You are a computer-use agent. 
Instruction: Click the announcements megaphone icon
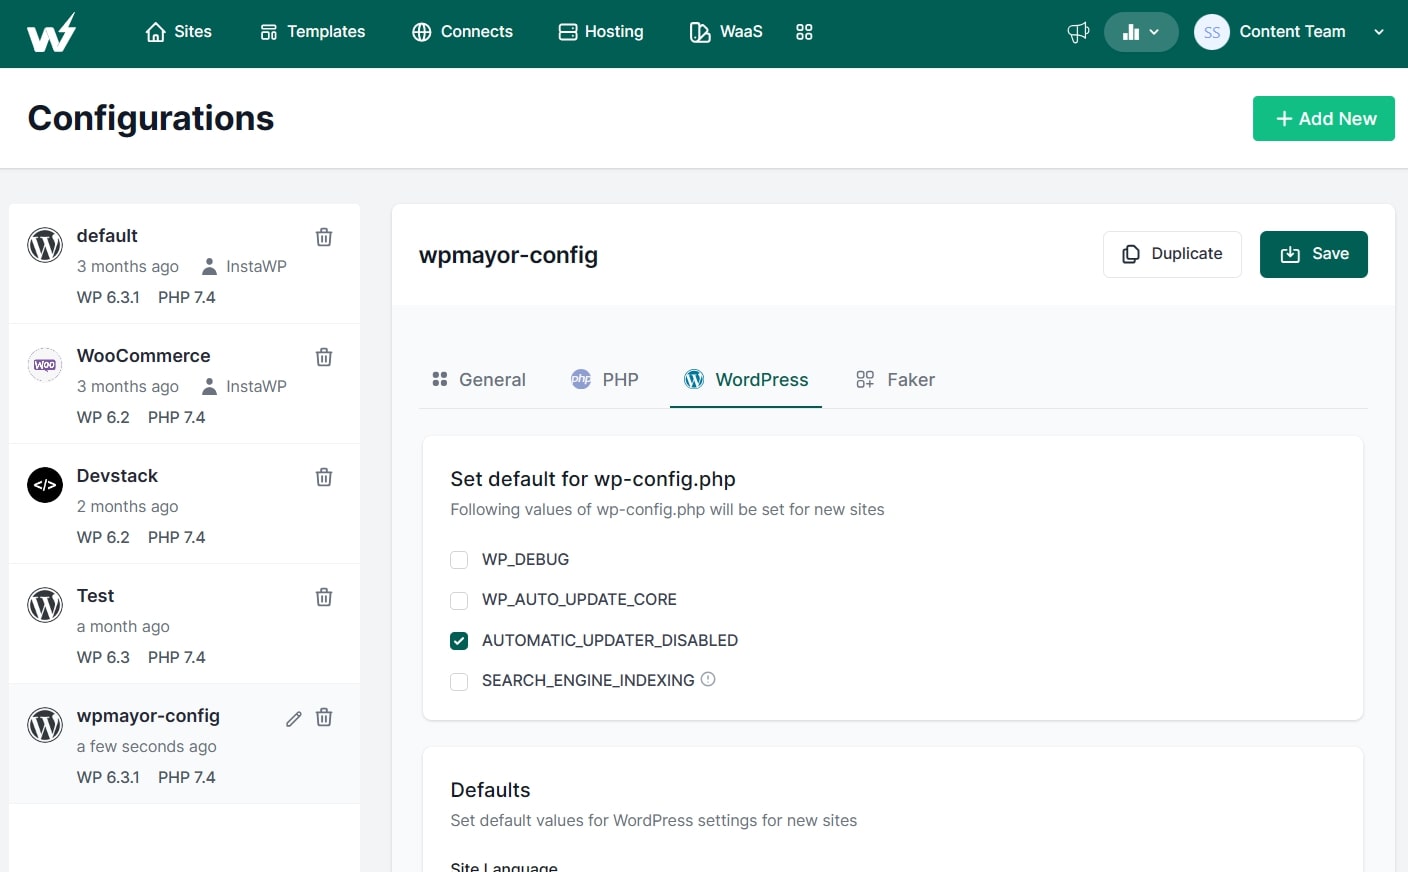1078,32
